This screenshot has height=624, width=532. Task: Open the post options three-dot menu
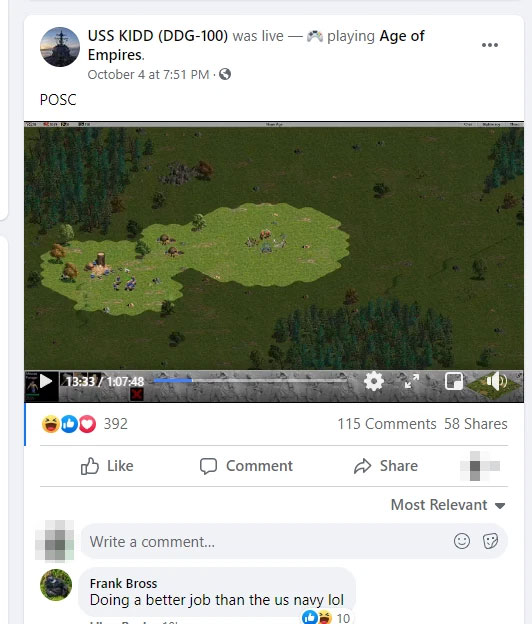click(x=489, y=45)
